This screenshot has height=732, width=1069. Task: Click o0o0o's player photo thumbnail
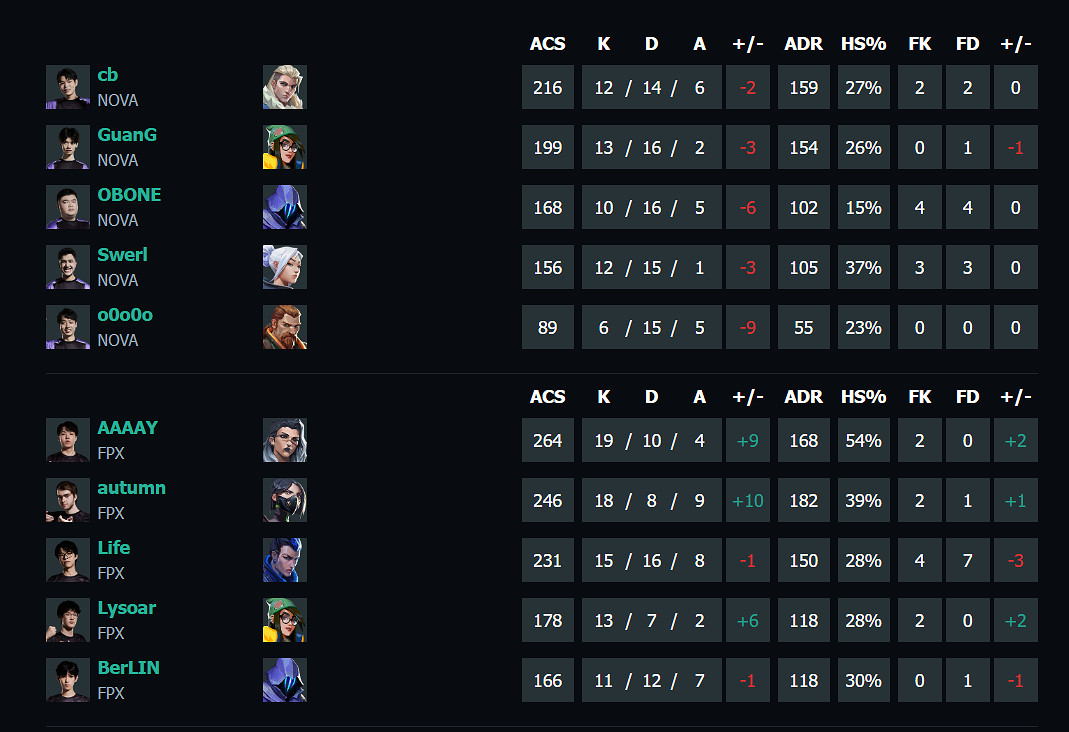tap(68, 328)
